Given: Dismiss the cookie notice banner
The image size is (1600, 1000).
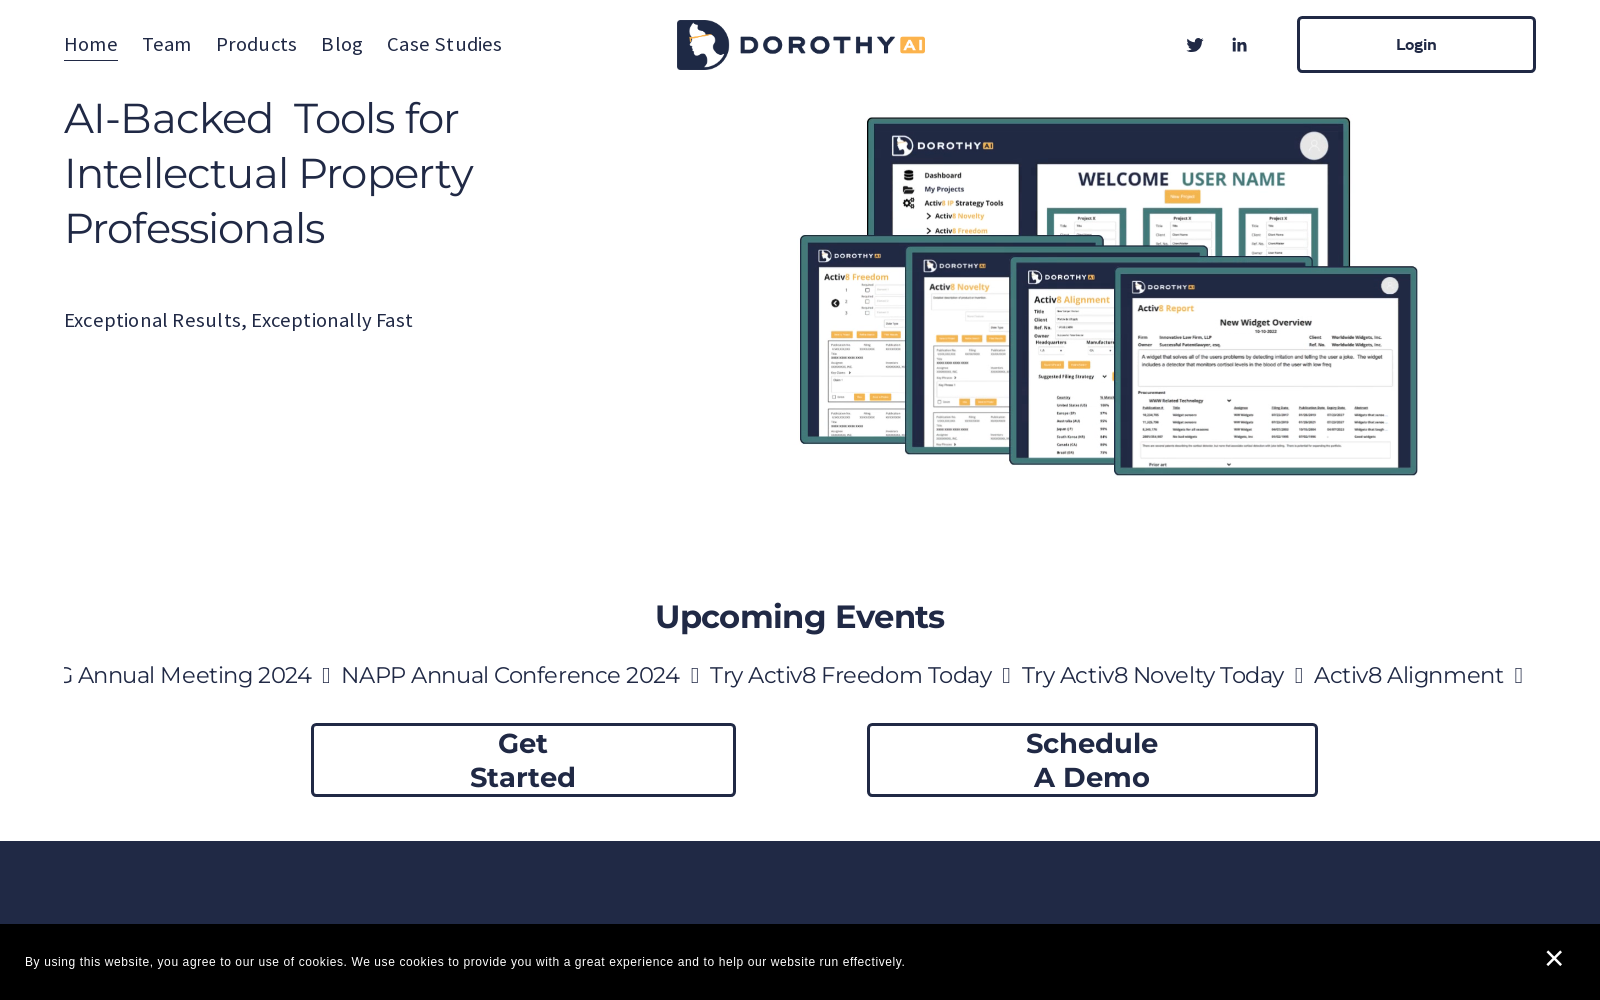Looking at the screenshot, I should pyautogui.click(x=1554, y=959).
